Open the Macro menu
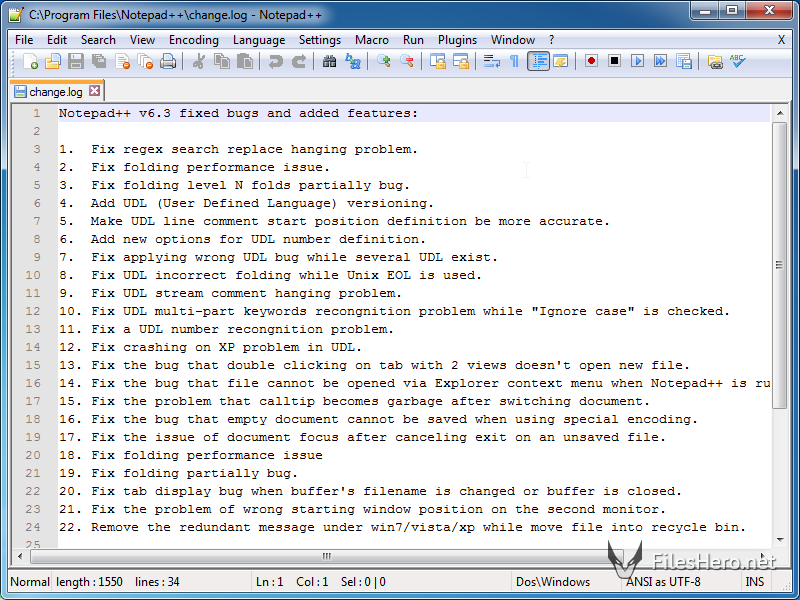This screenshot has width=800, height=600. point(372,40)
